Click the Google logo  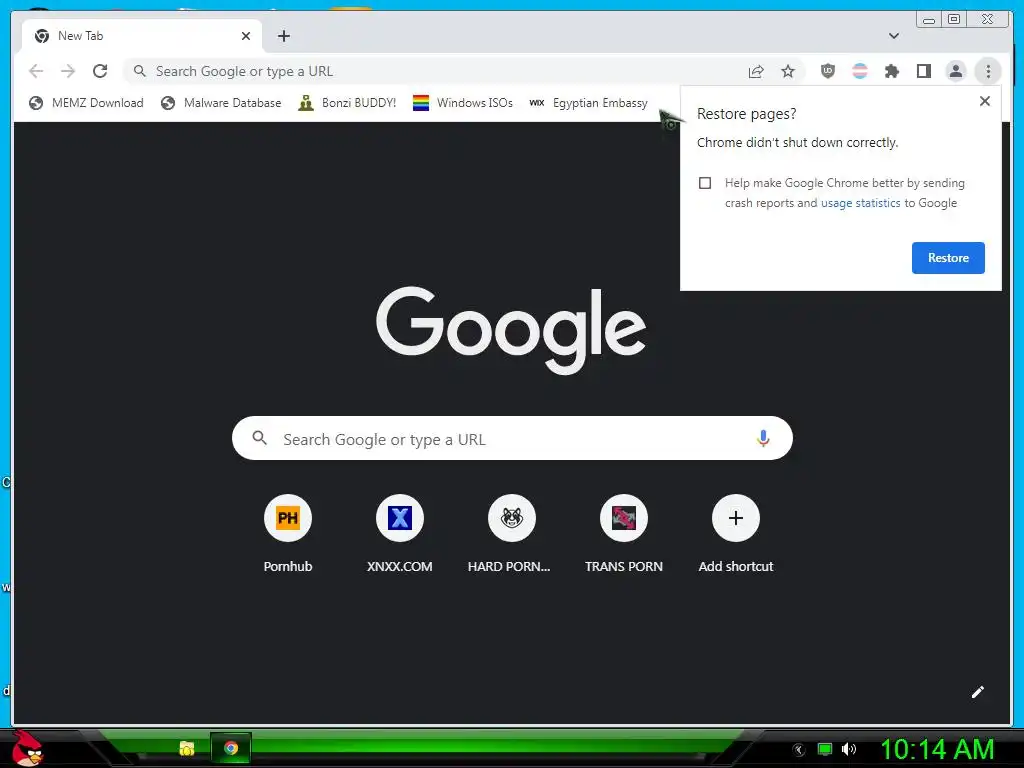(511, 330)
